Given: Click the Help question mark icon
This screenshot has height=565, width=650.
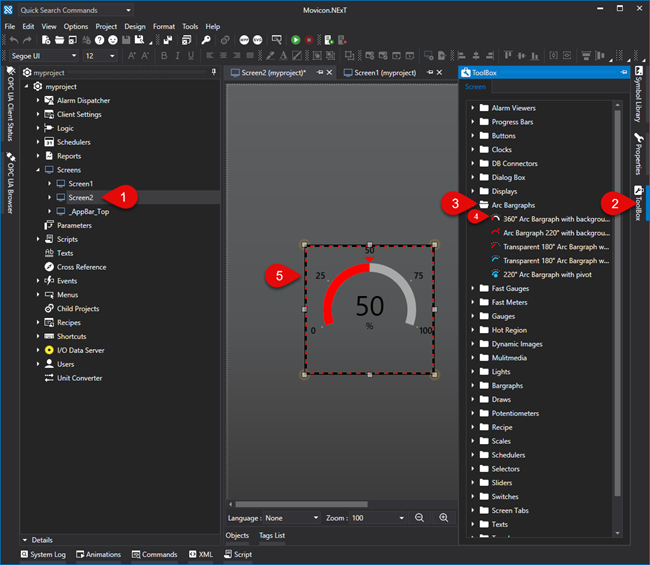Looking at the screenshot, I should click(99, 40).
